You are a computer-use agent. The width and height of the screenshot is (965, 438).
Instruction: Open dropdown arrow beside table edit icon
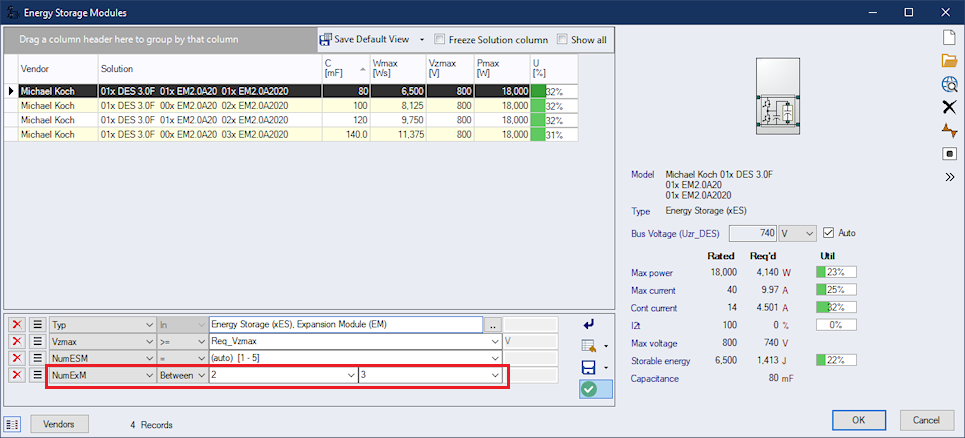click(x=606, y=346)
